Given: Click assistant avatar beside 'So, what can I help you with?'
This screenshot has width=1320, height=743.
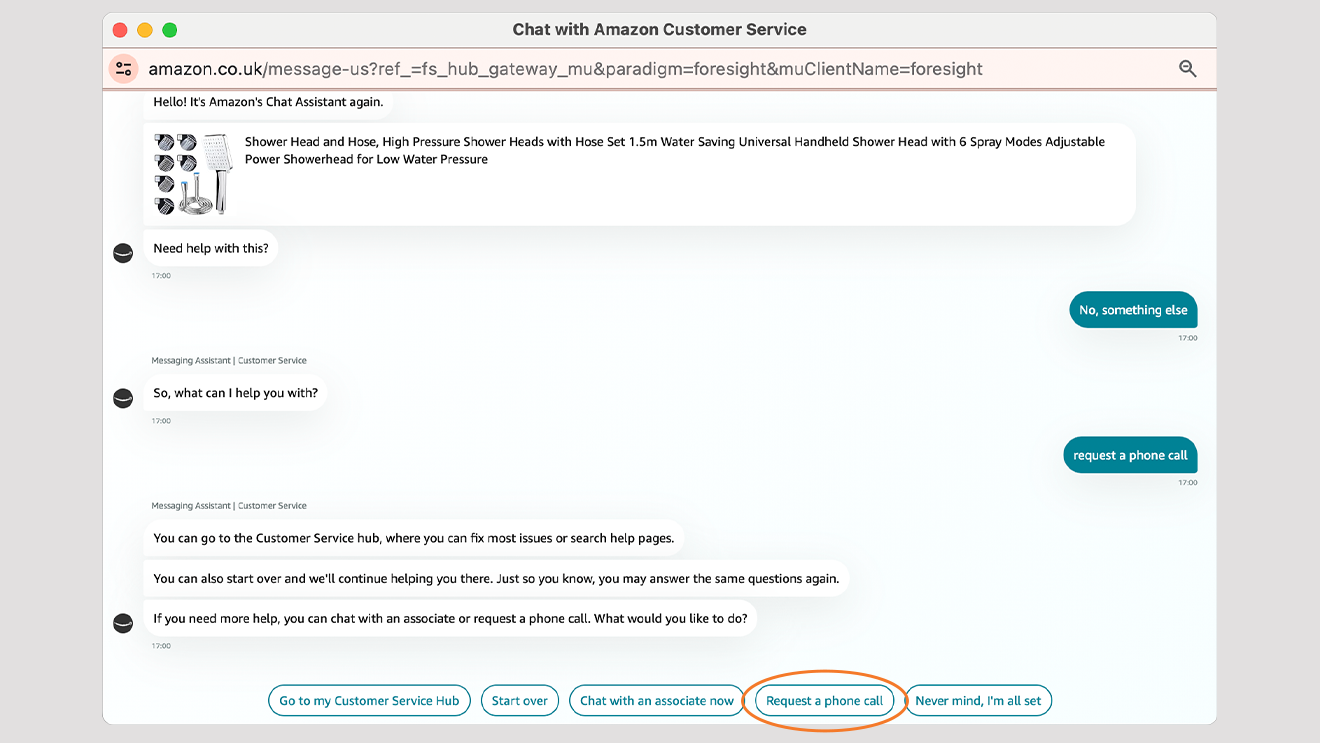Looking at the screenshot, I should [x=123, y=398].
